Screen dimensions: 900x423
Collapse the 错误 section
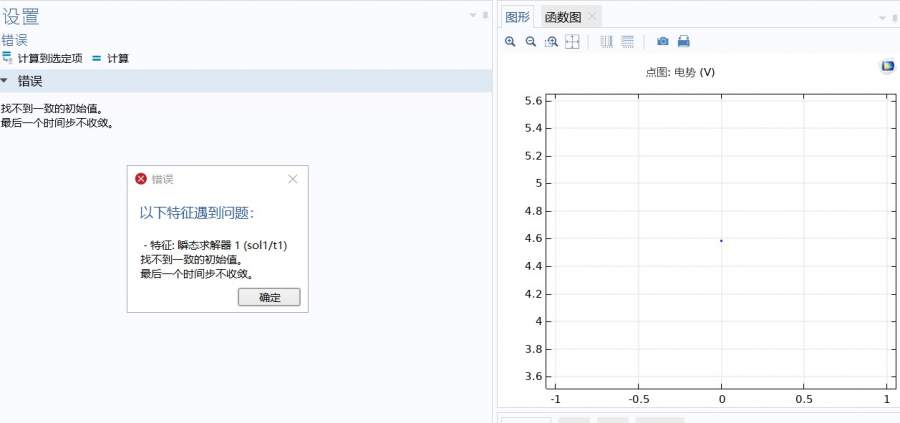pyautogui.click(x=5, y=81)
